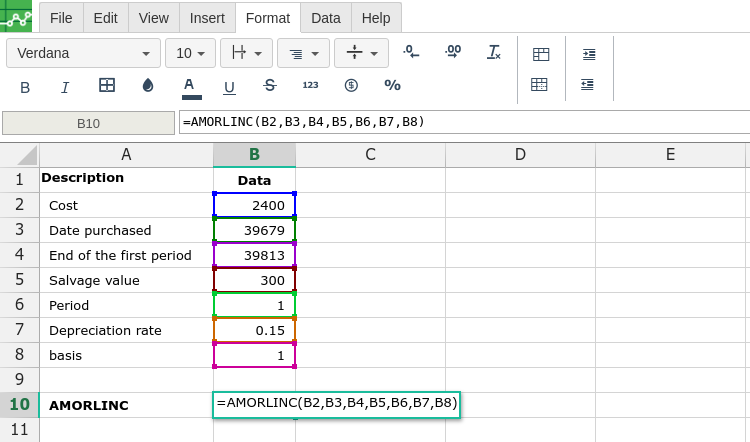Select row 9 header
The image size is (750, 442).
pyautogui.click(x=19, y=380)
